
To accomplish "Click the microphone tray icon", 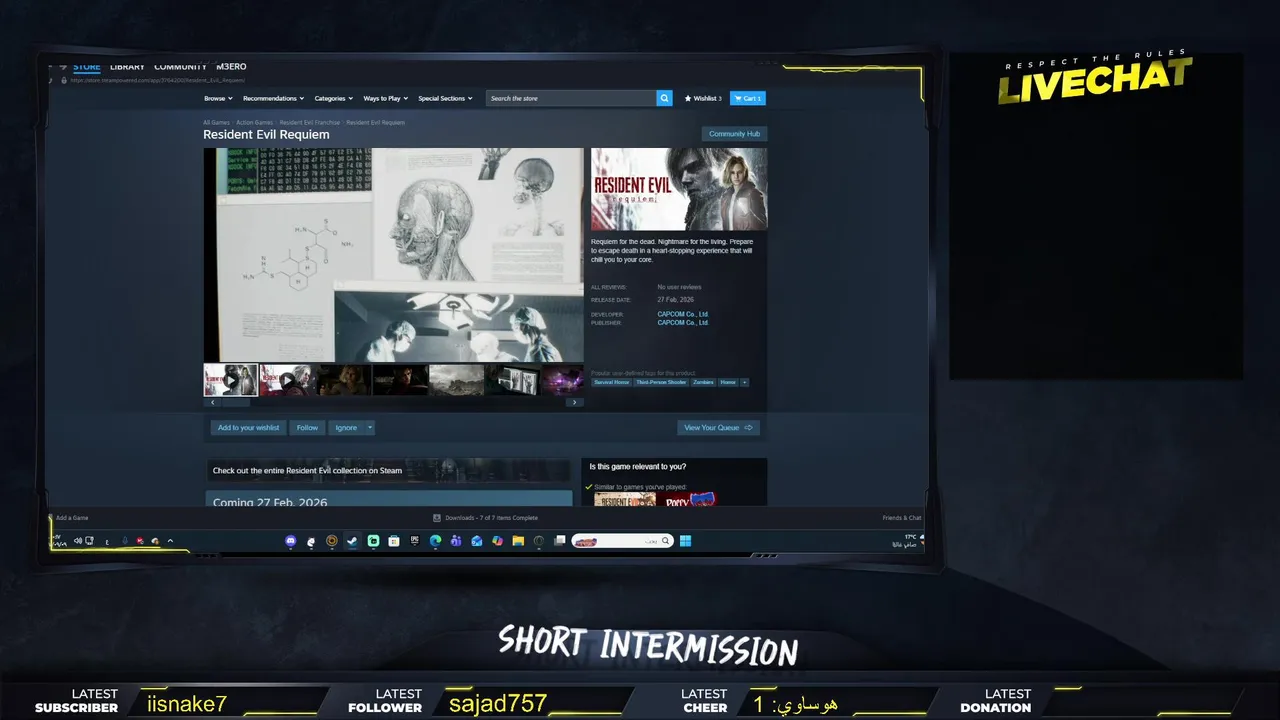I will (125, 541).
